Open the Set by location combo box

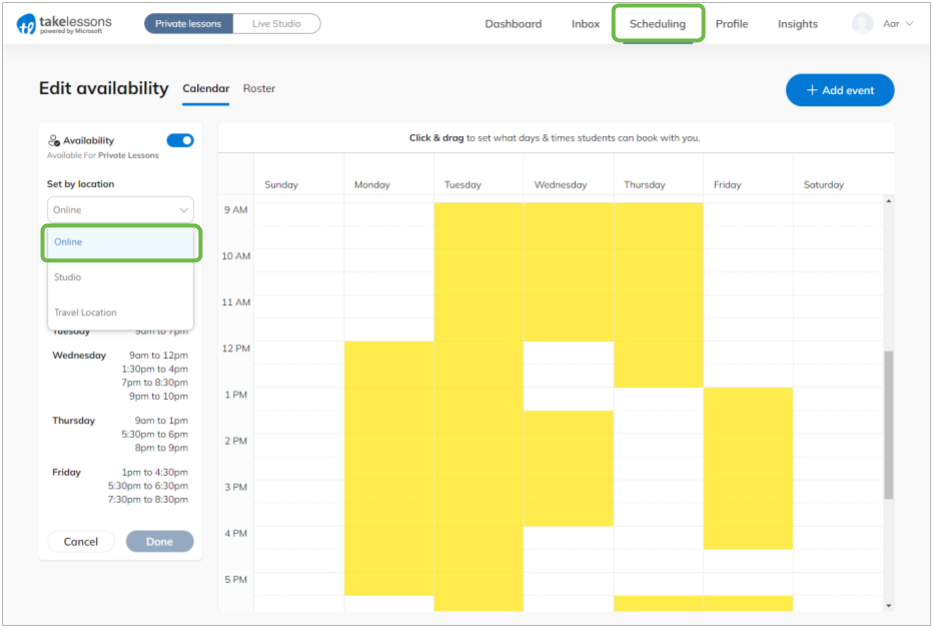coord(120,210)
